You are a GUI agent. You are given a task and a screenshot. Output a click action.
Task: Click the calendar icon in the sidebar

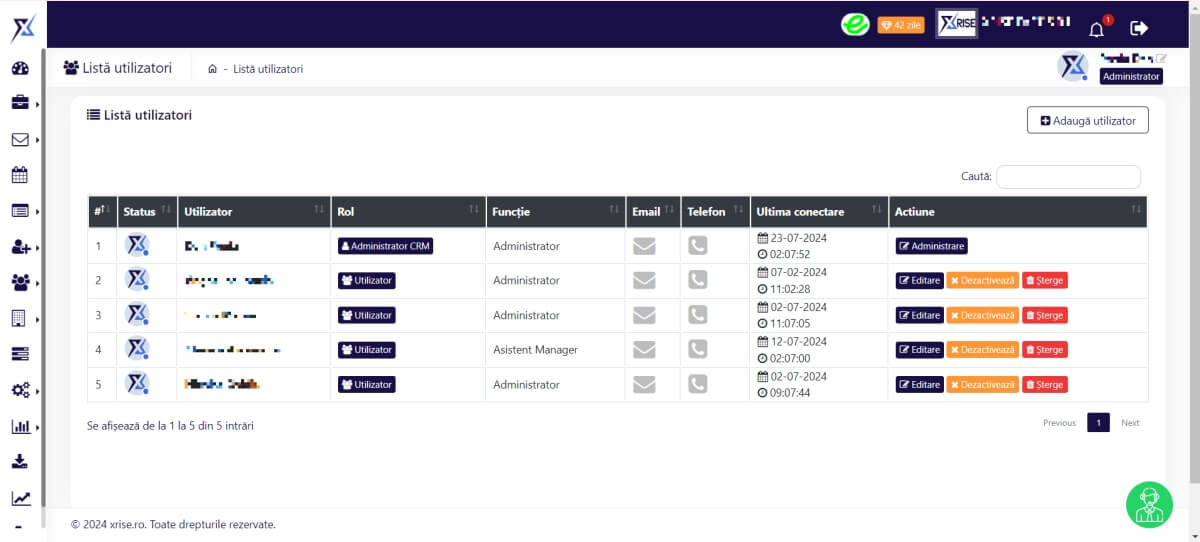click(x=20, y=175)
